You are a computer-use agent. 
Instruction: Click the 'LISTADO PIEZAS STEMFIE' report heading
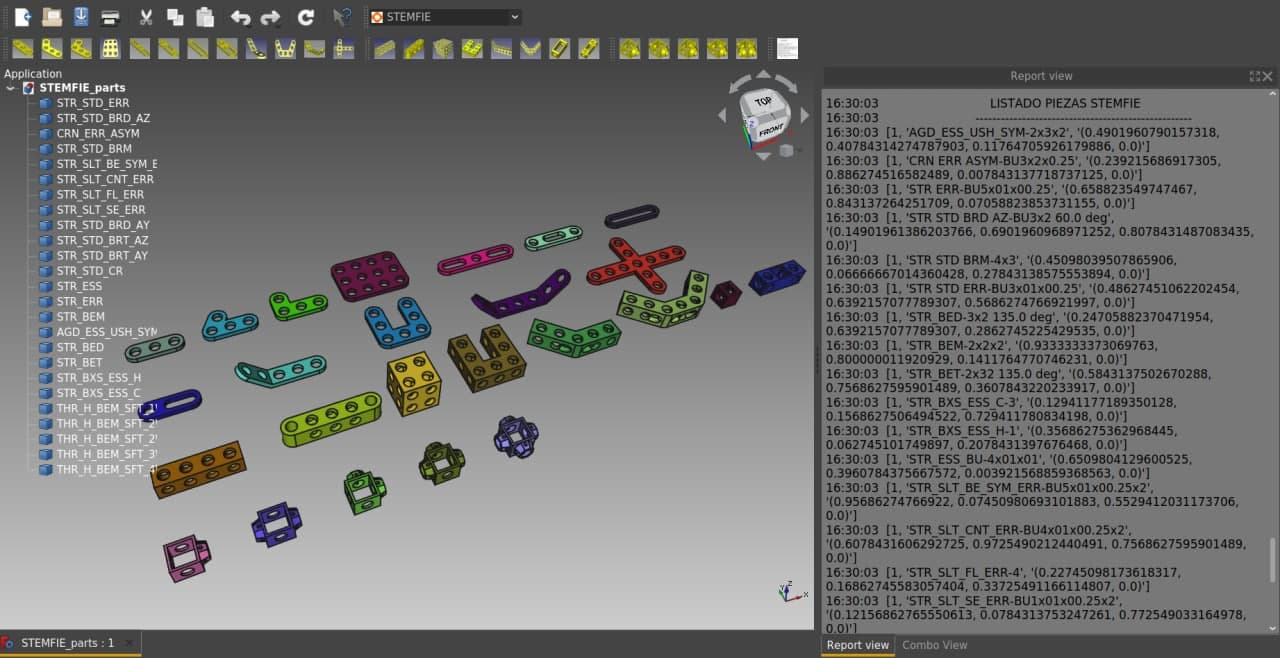pos(1064,103)
